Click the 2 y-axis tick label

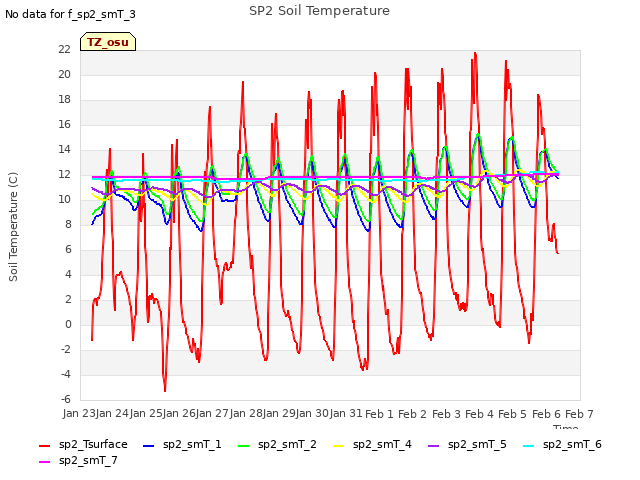[x=68, y=300]
